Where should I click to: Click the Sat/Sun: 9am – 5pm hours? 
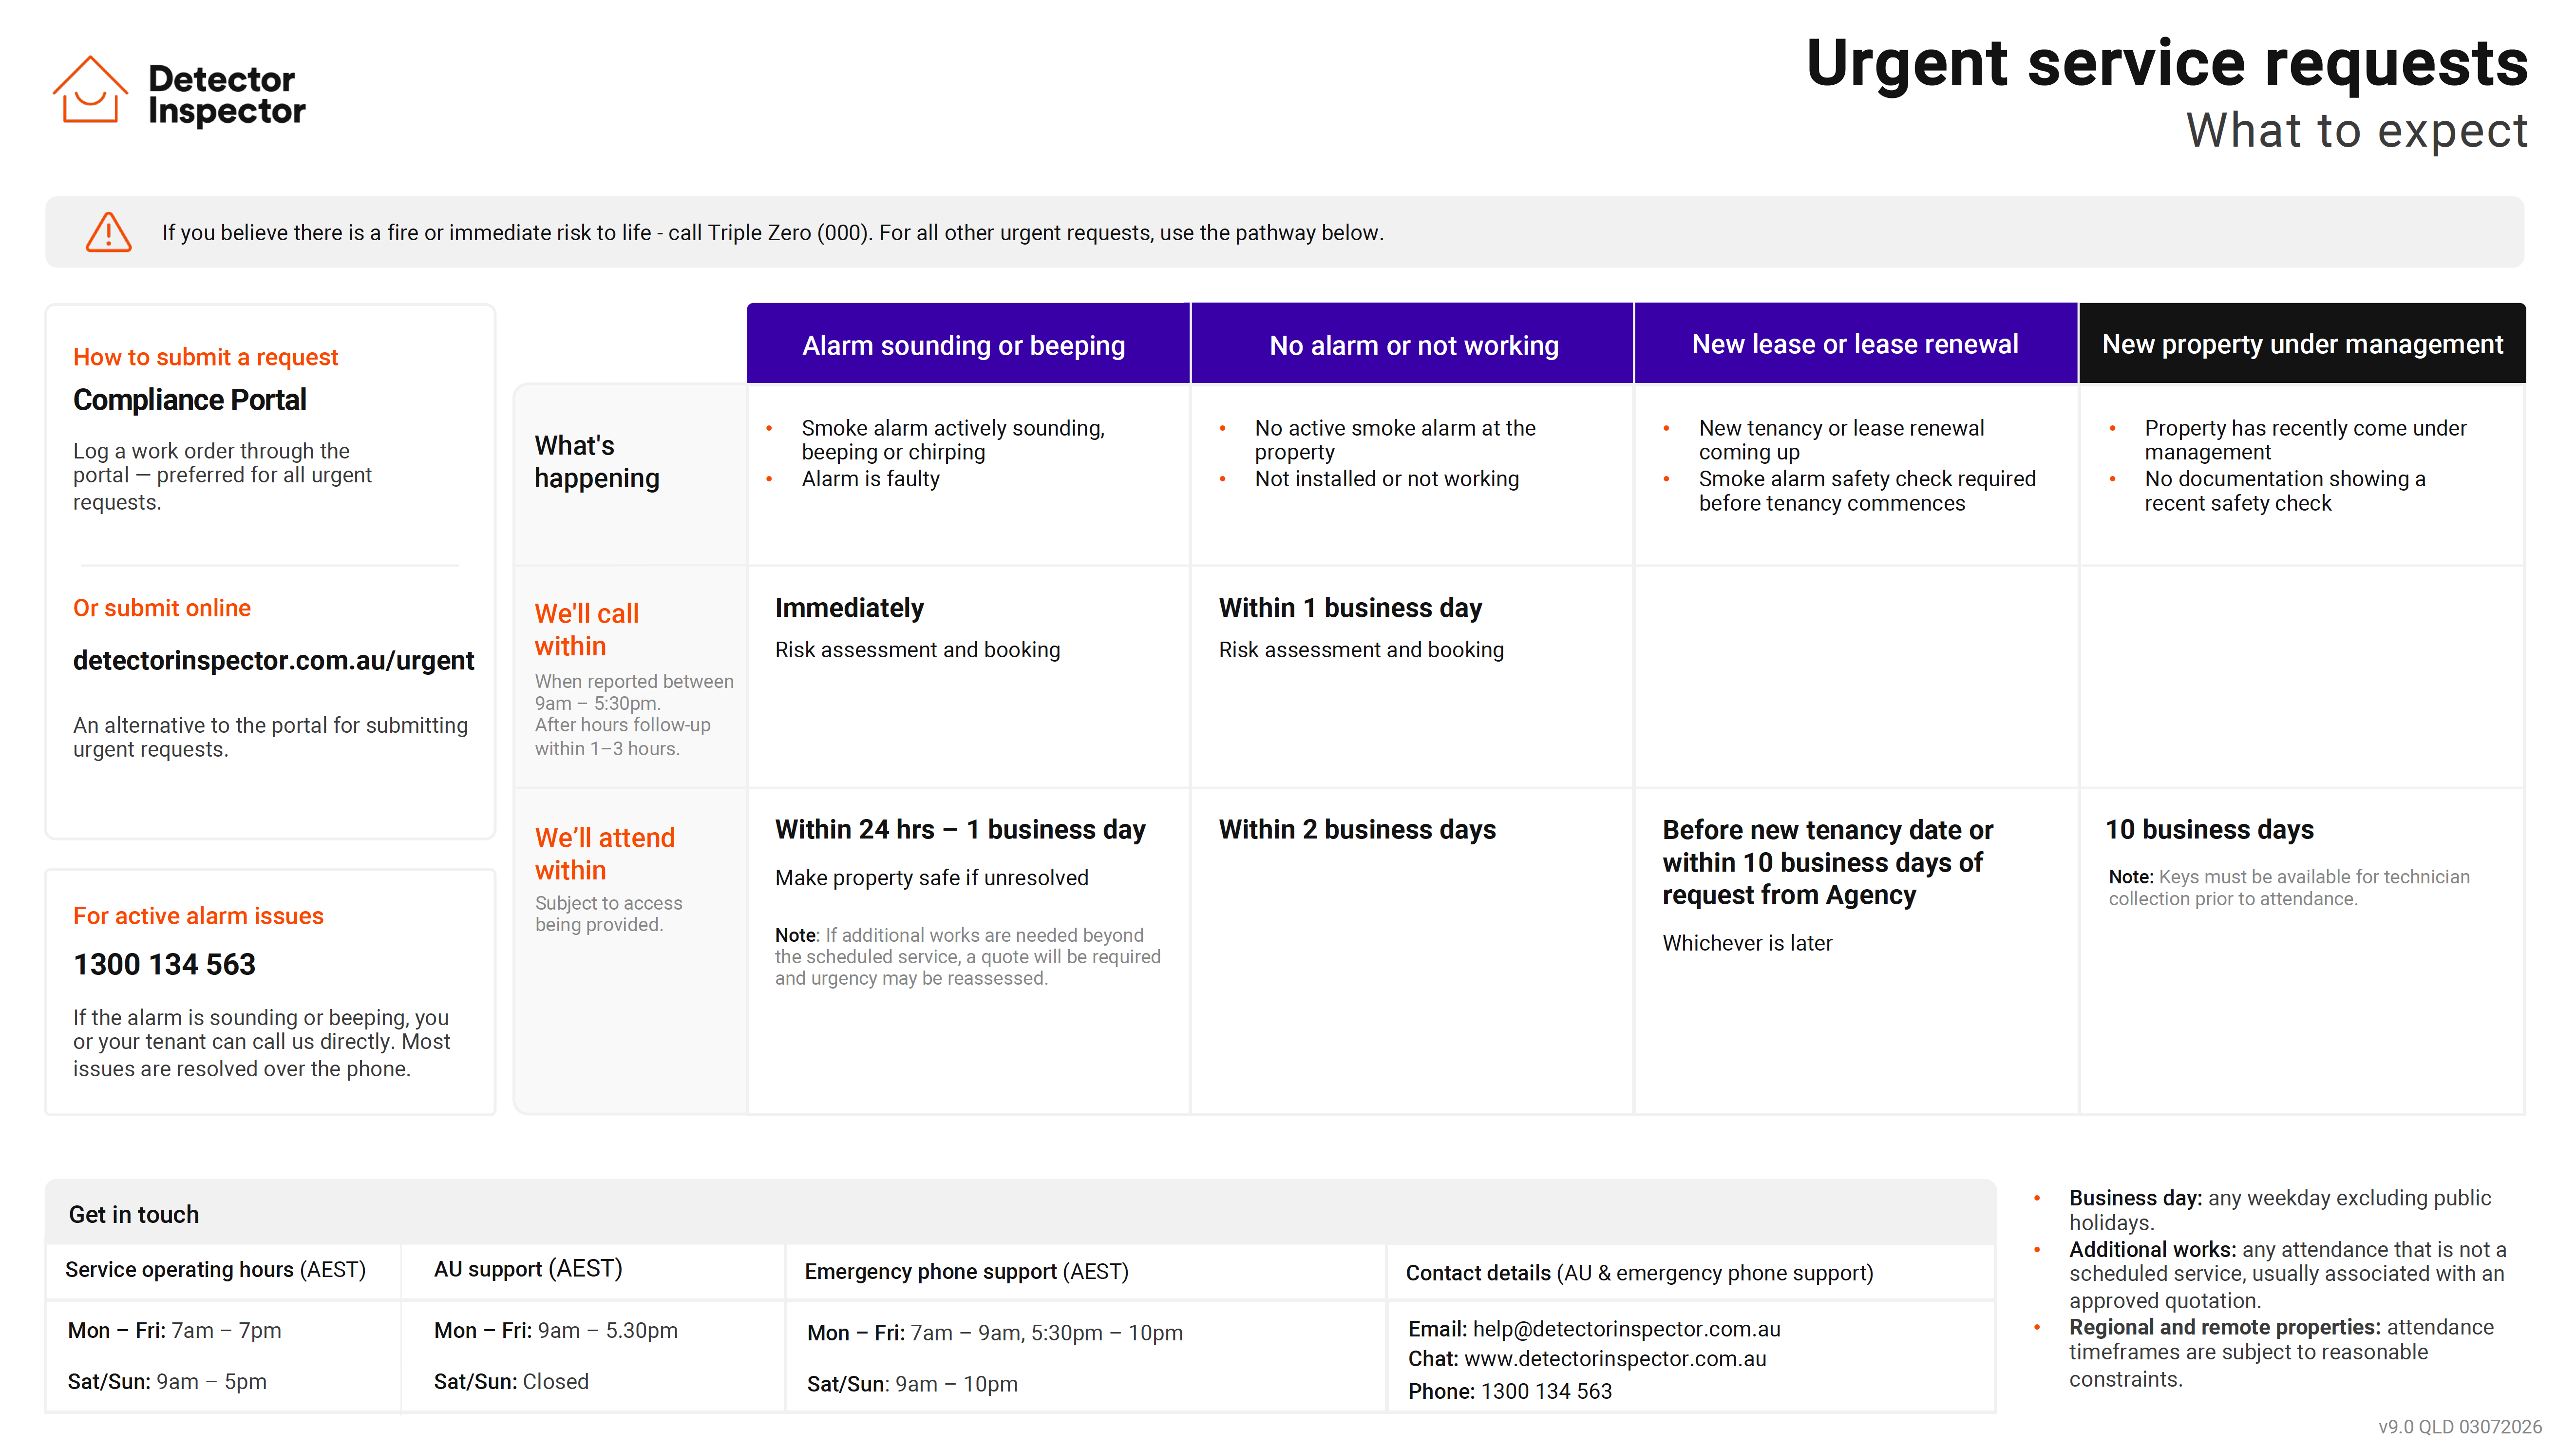[167, 1382]
